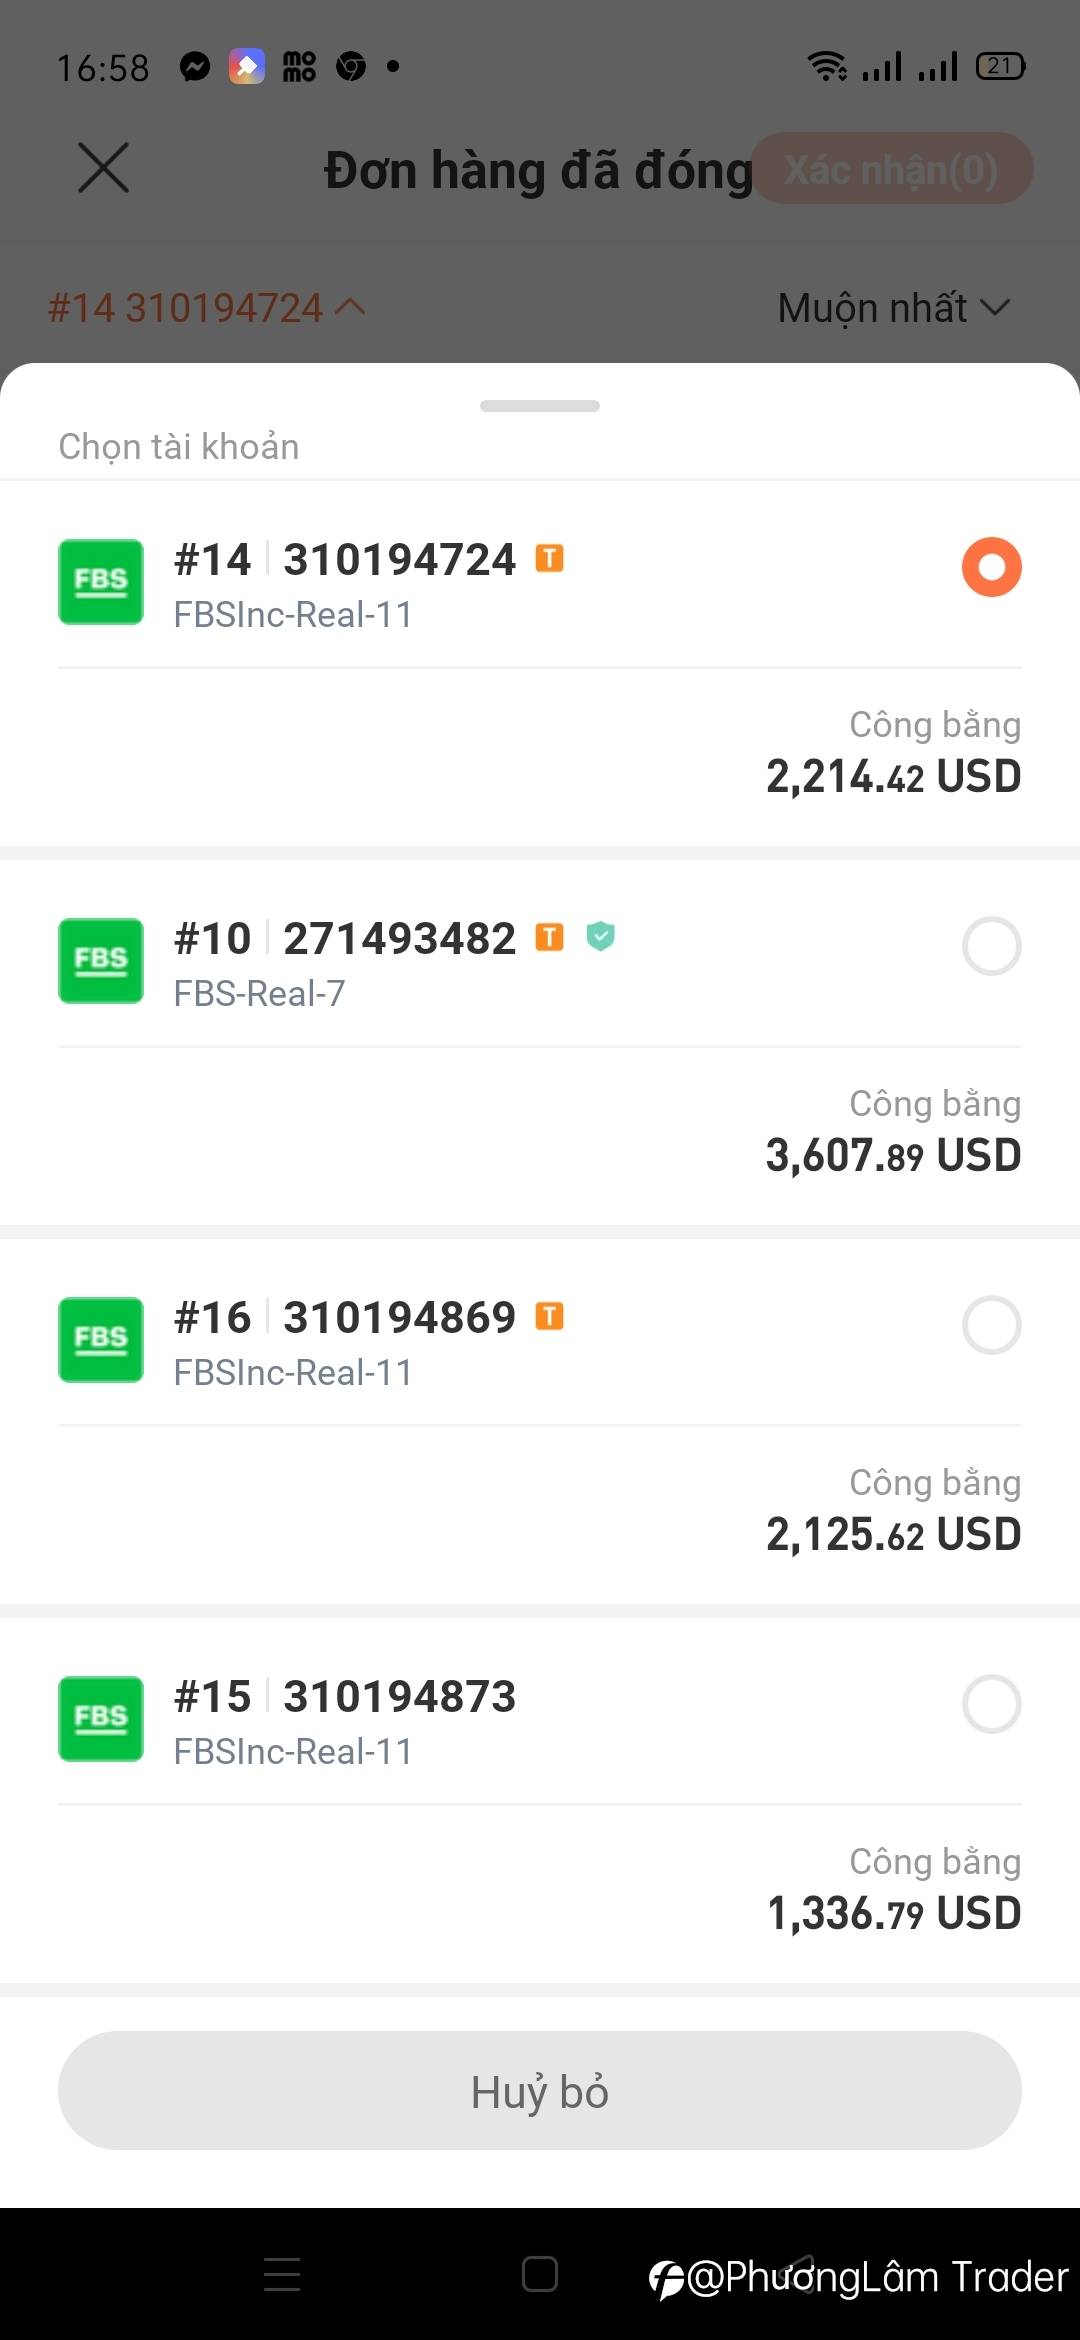The width and height of the screenshot is (1080, 2340).
Task: Tap the bottom sheet drag handle
Action: (x=540, y=406)
